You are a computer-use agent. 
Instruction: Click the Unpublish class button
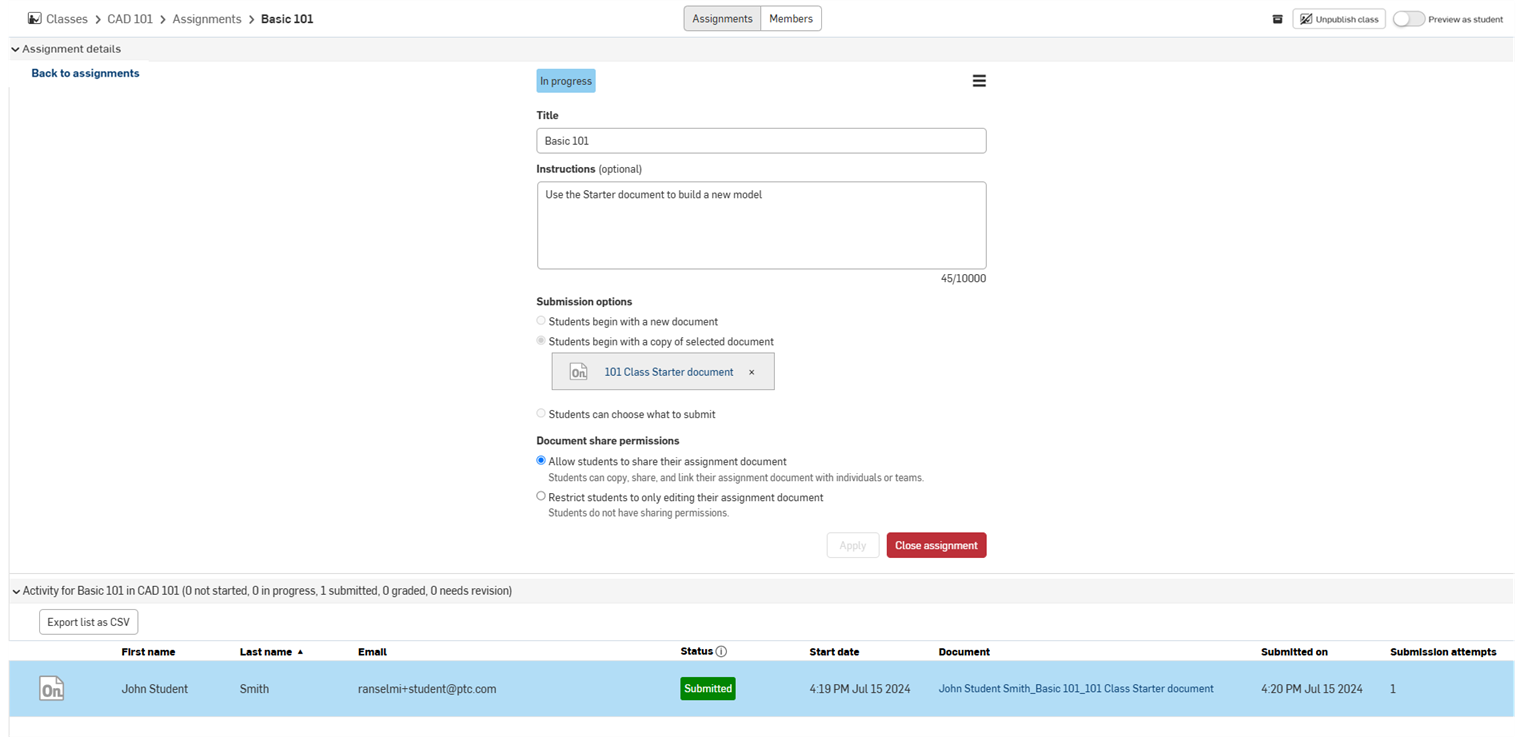[x=1338, y=19]
